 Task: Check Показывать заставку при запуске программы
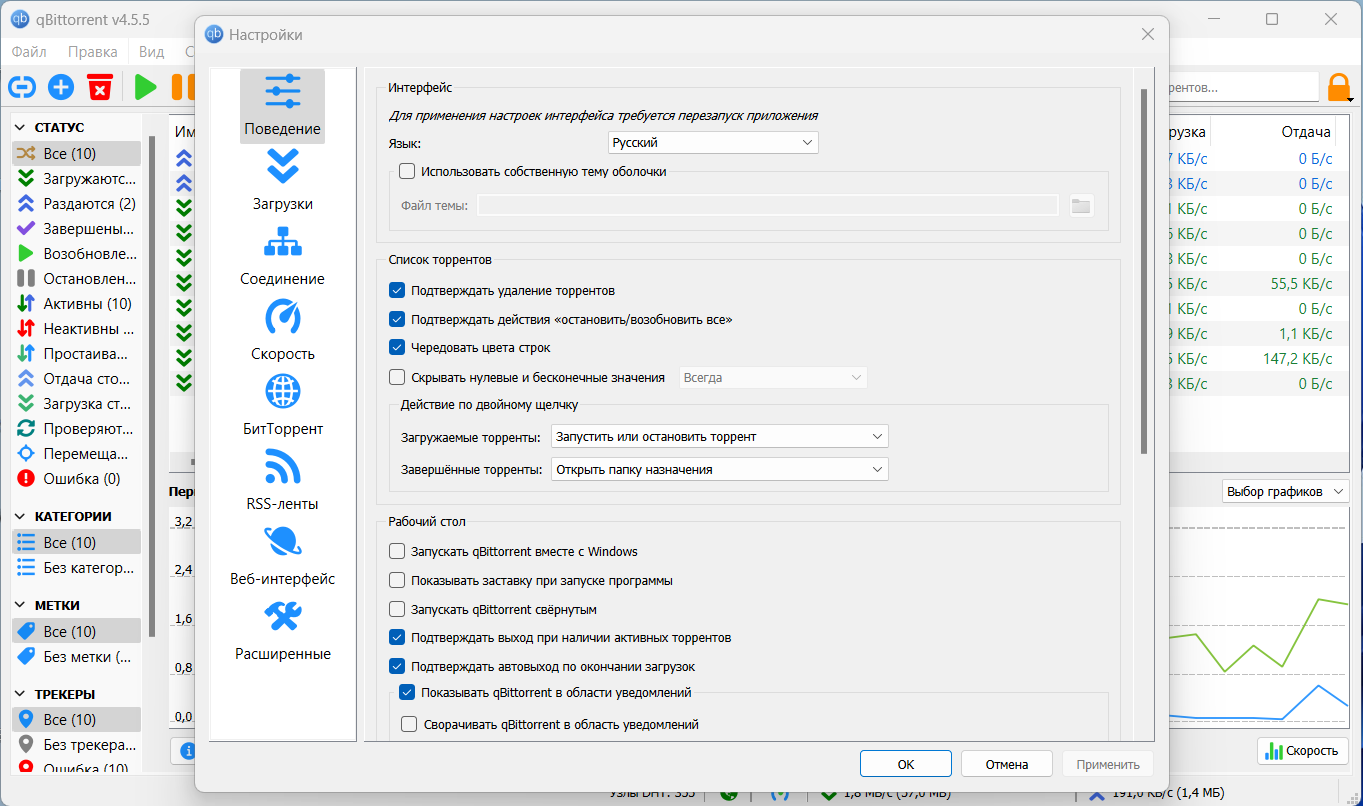[397, 580]
